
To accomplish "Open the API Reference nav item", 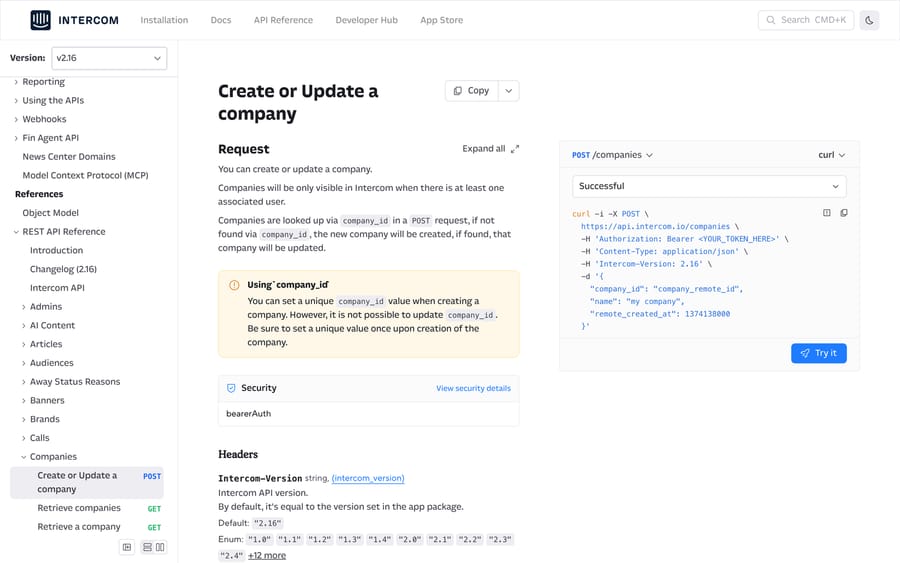I will pos(284,20).
